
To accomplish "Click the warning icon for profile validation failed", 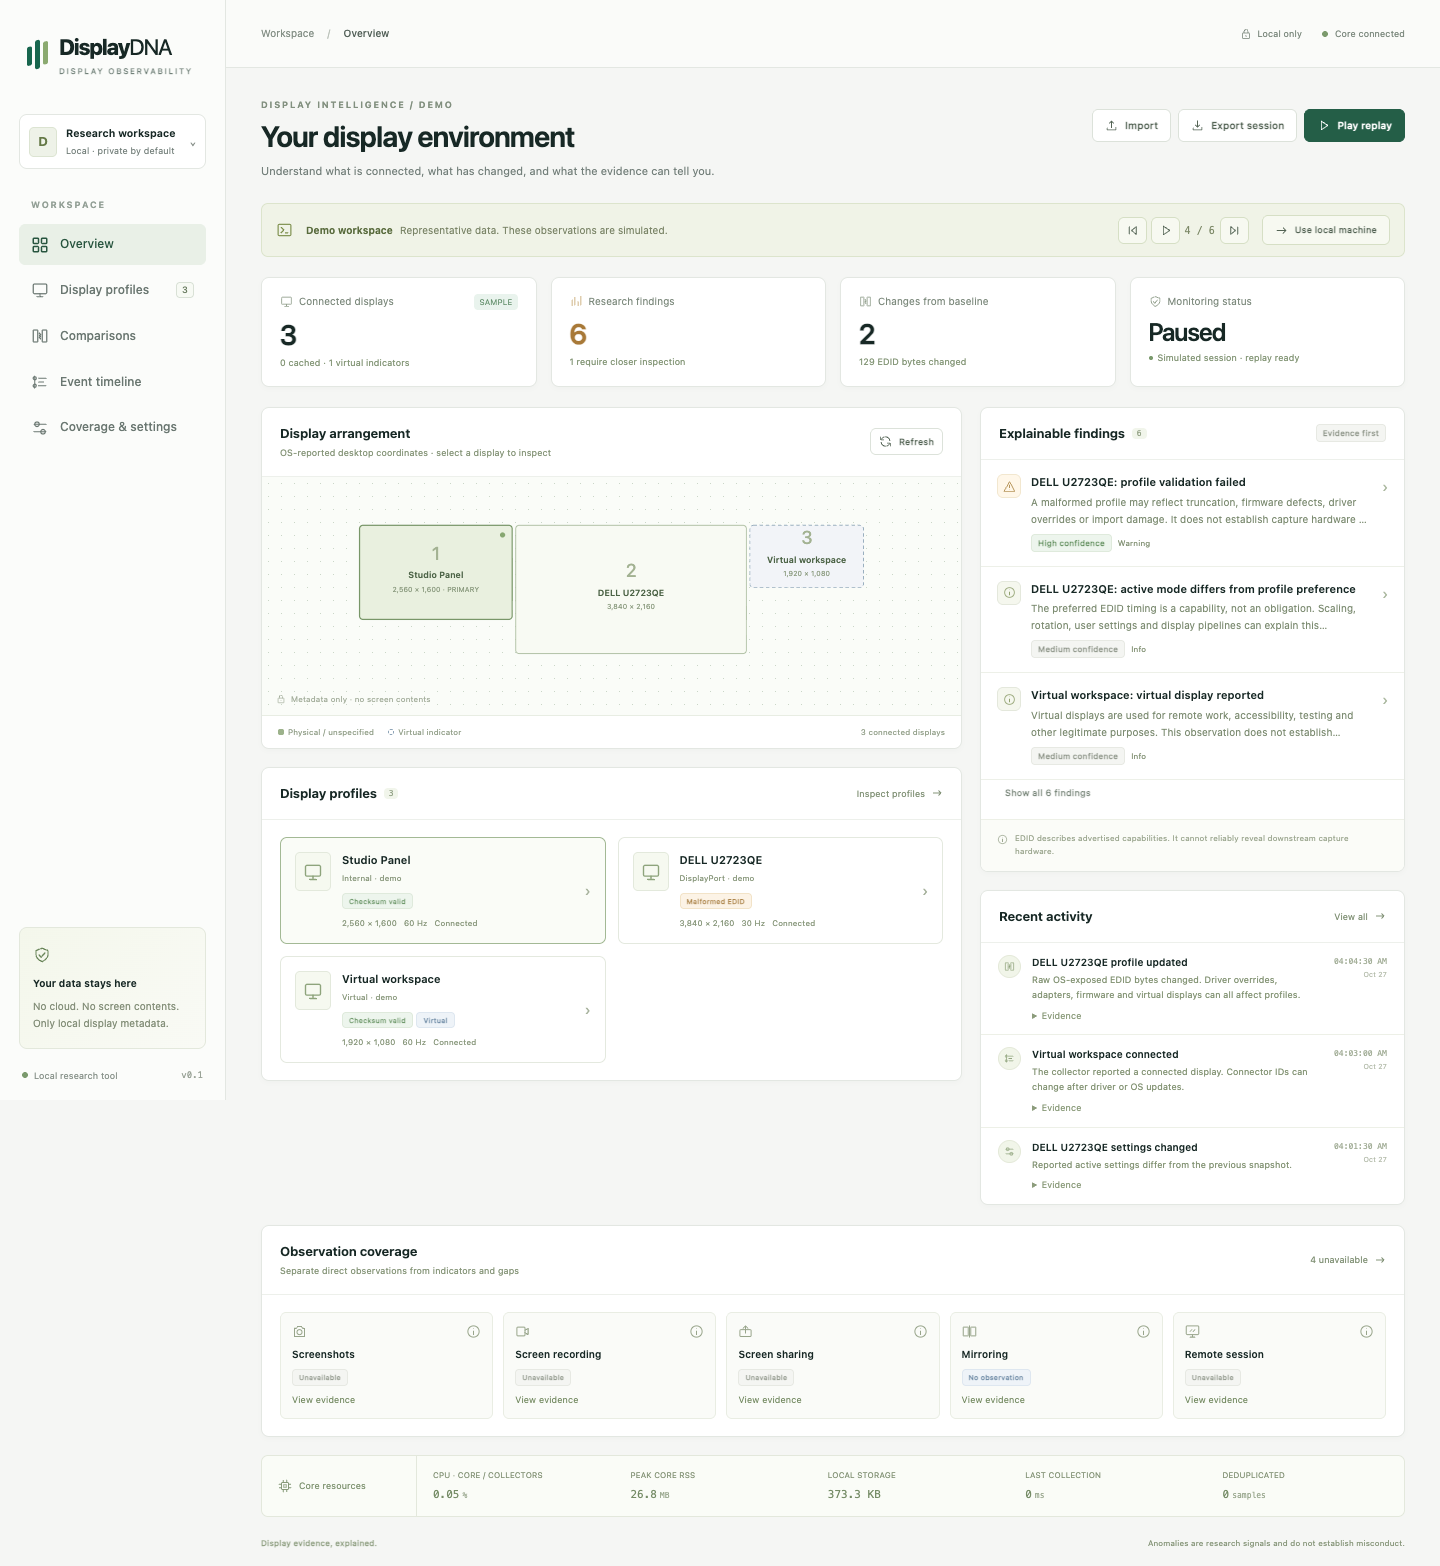I will point(1009,486).
